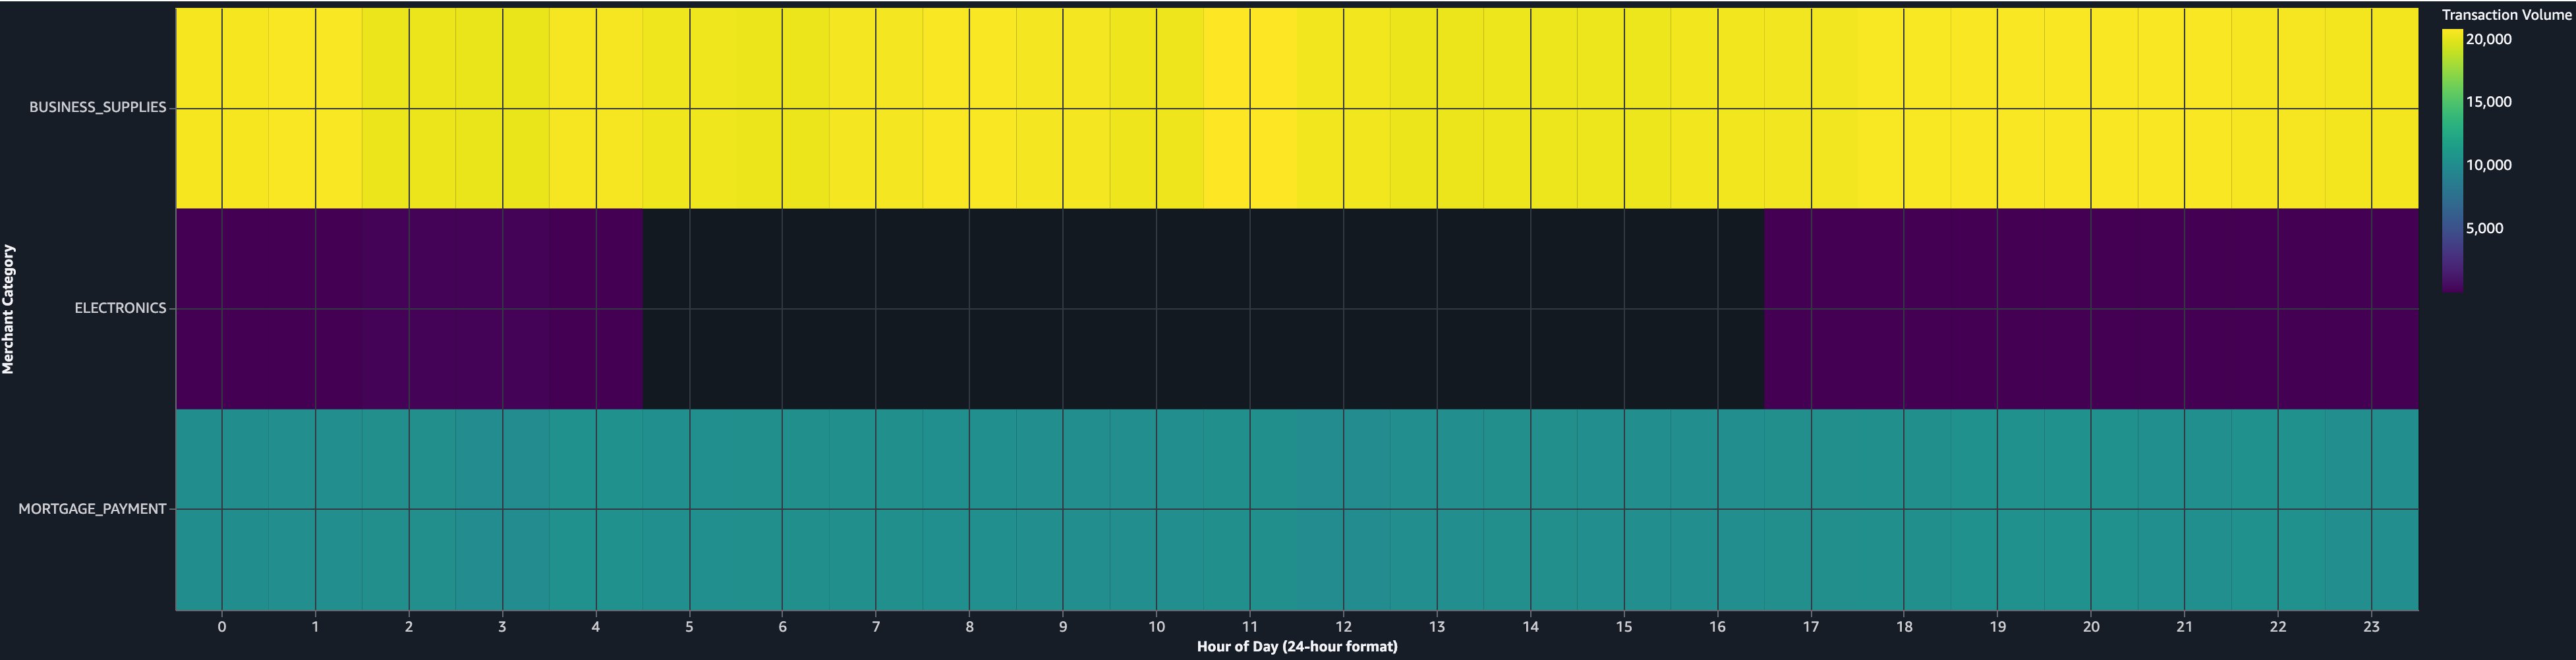Click the BUSINESS_SUPPLIES category label
The height and width of the screenshot is (660, 2576).
(x=98, y=107)
